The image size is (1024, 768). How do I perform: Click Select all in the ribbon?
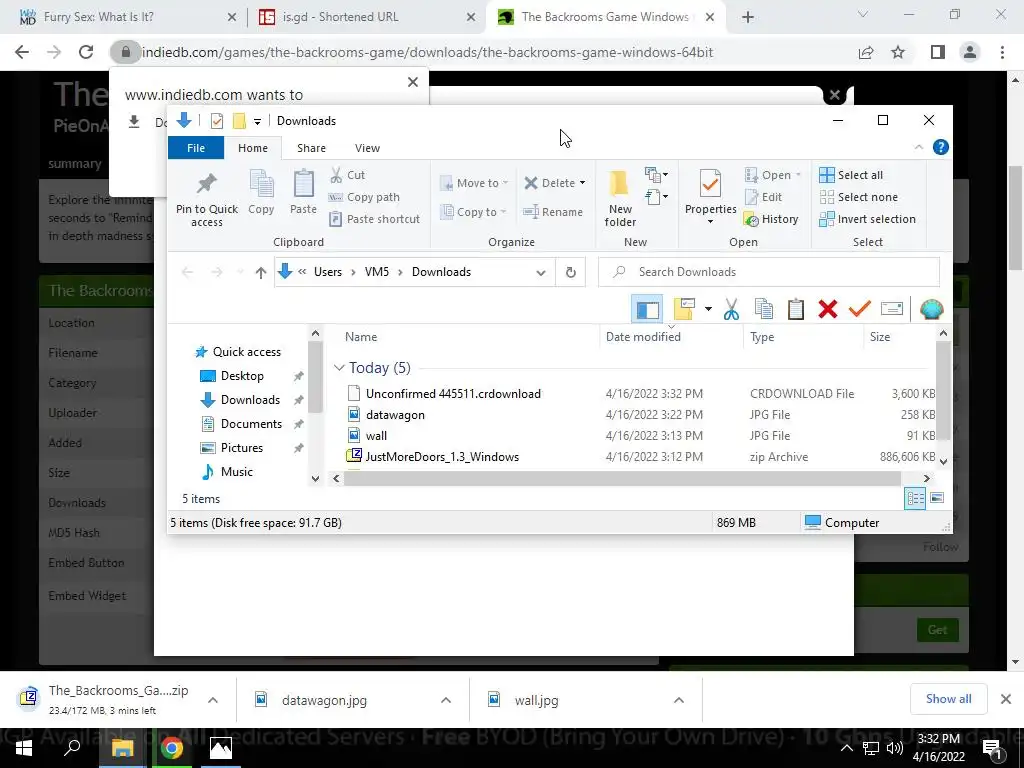pyautogui.click(x=851, y=175)
